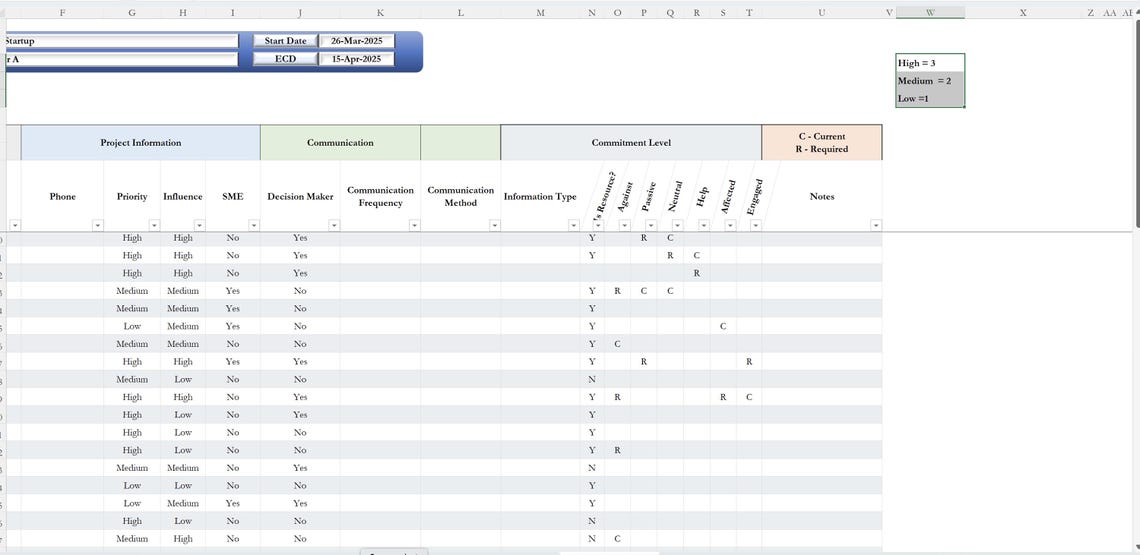Select the R cell in Neutral column

point(670,255)
